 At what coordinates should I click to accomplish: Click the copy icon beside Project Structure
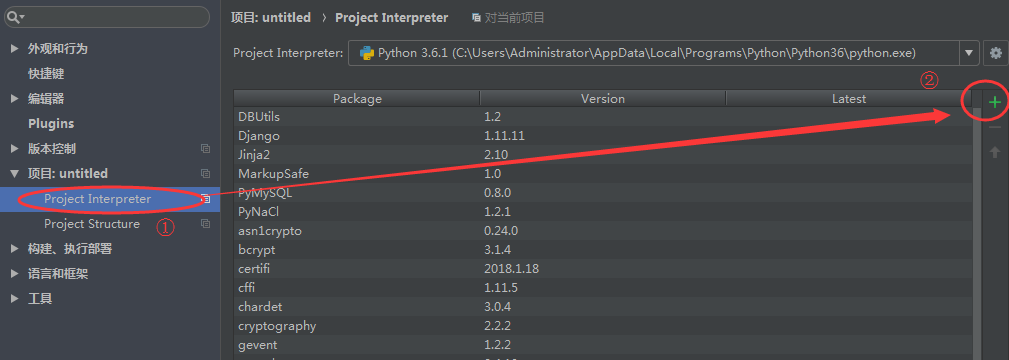pyautogui.click(x=205, y=224)
